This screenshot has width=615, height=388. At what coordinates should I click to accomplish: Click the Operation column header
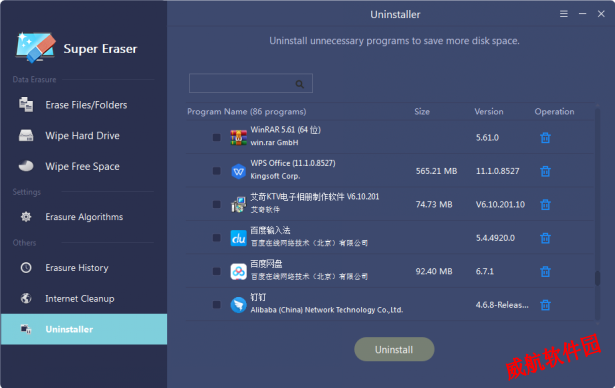click(554, 112)
